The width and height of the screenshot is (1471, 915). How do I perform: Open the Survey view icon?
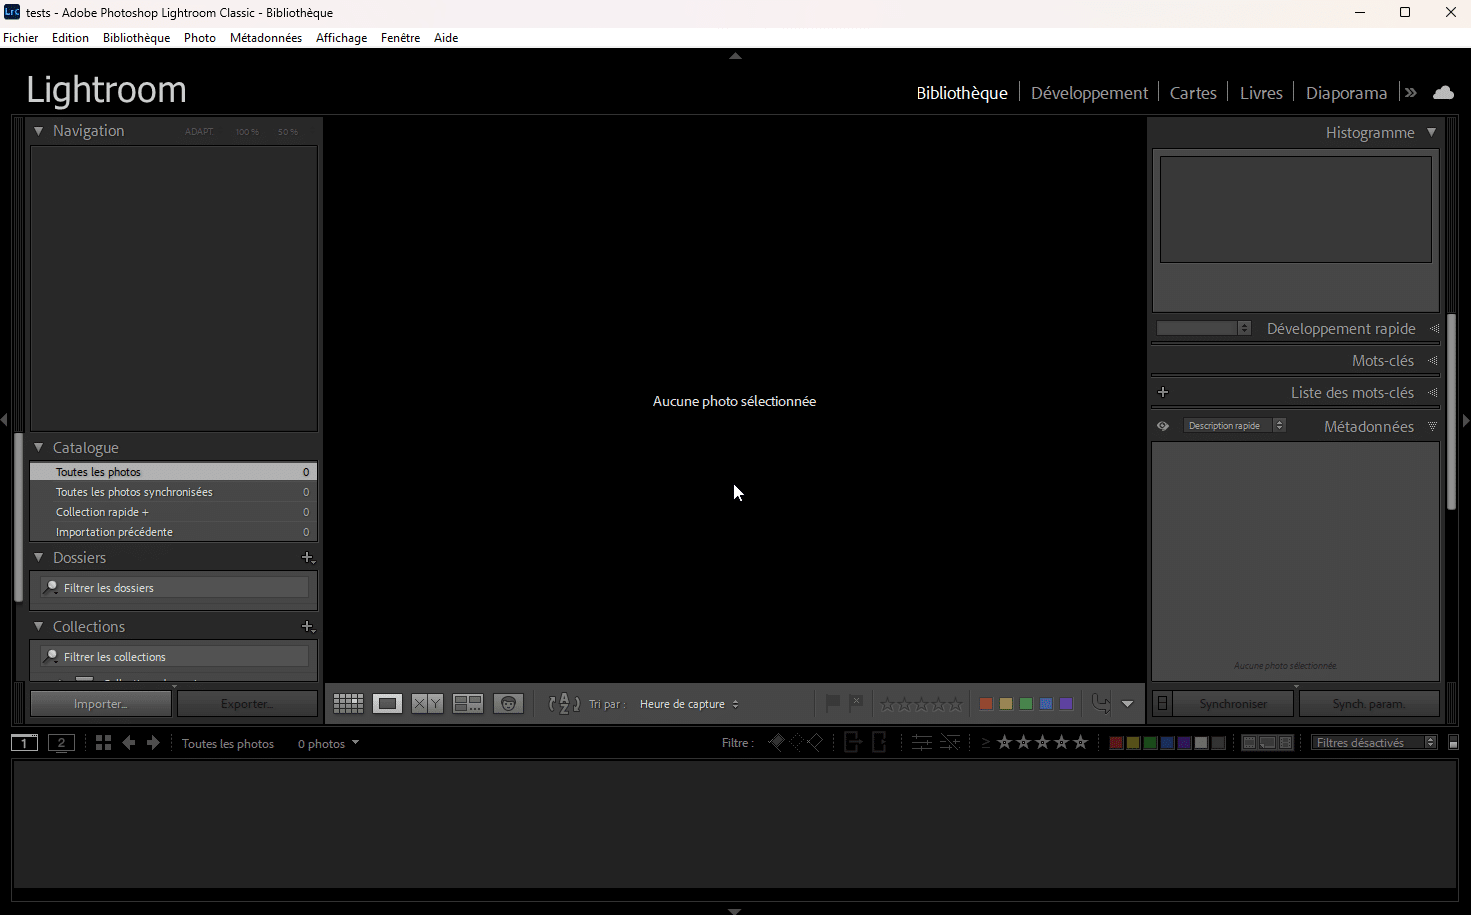(468, 704)
